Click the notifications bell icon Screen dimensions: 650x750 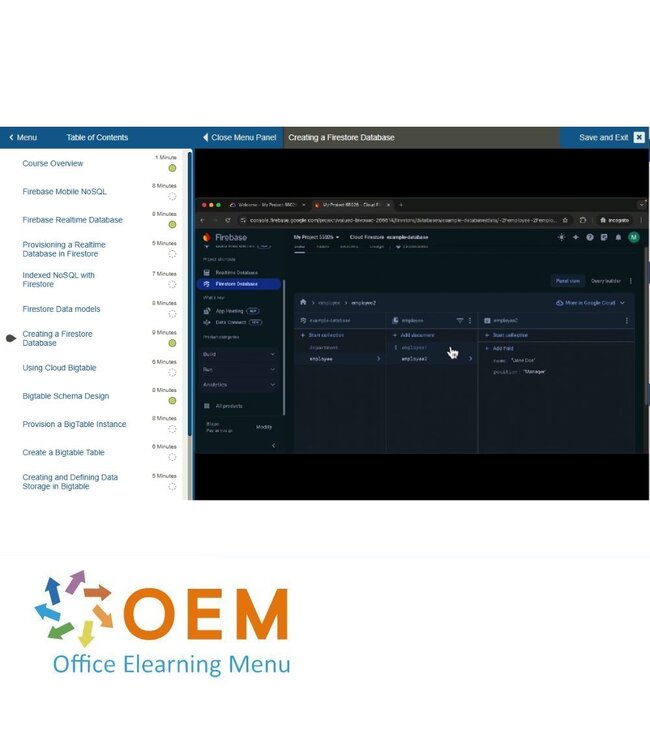tap(618, 237)
